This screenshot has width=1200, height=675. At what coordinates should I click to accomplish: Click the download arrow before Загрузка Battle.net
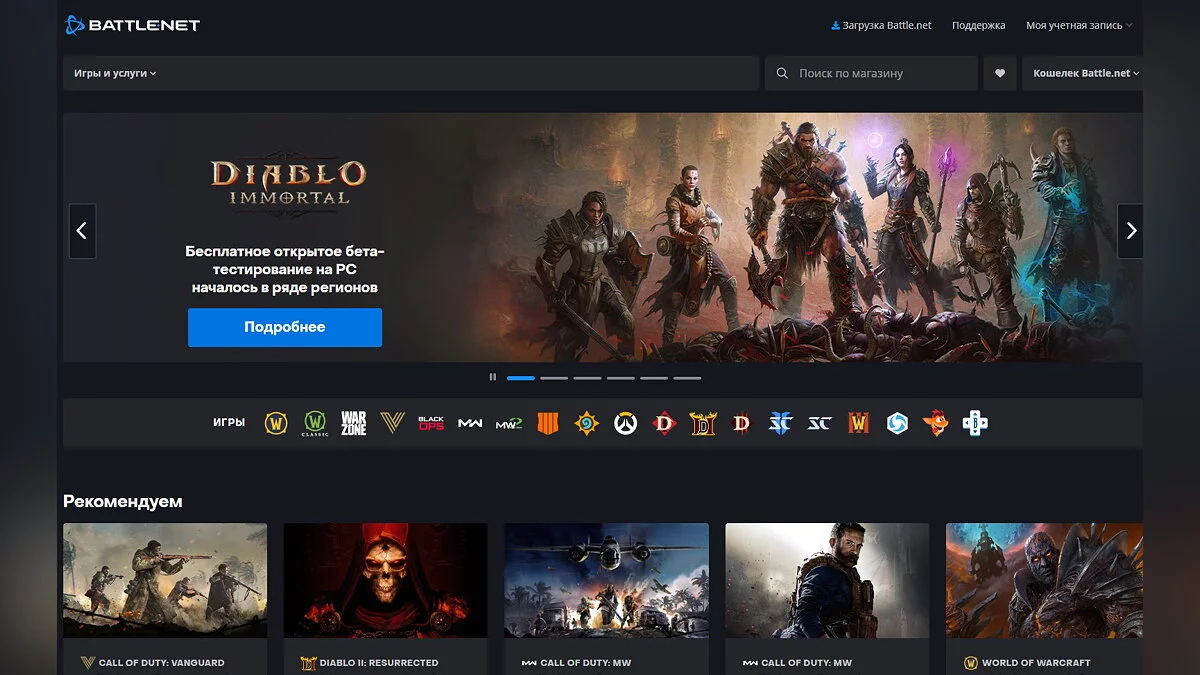(x=836, y=25)
